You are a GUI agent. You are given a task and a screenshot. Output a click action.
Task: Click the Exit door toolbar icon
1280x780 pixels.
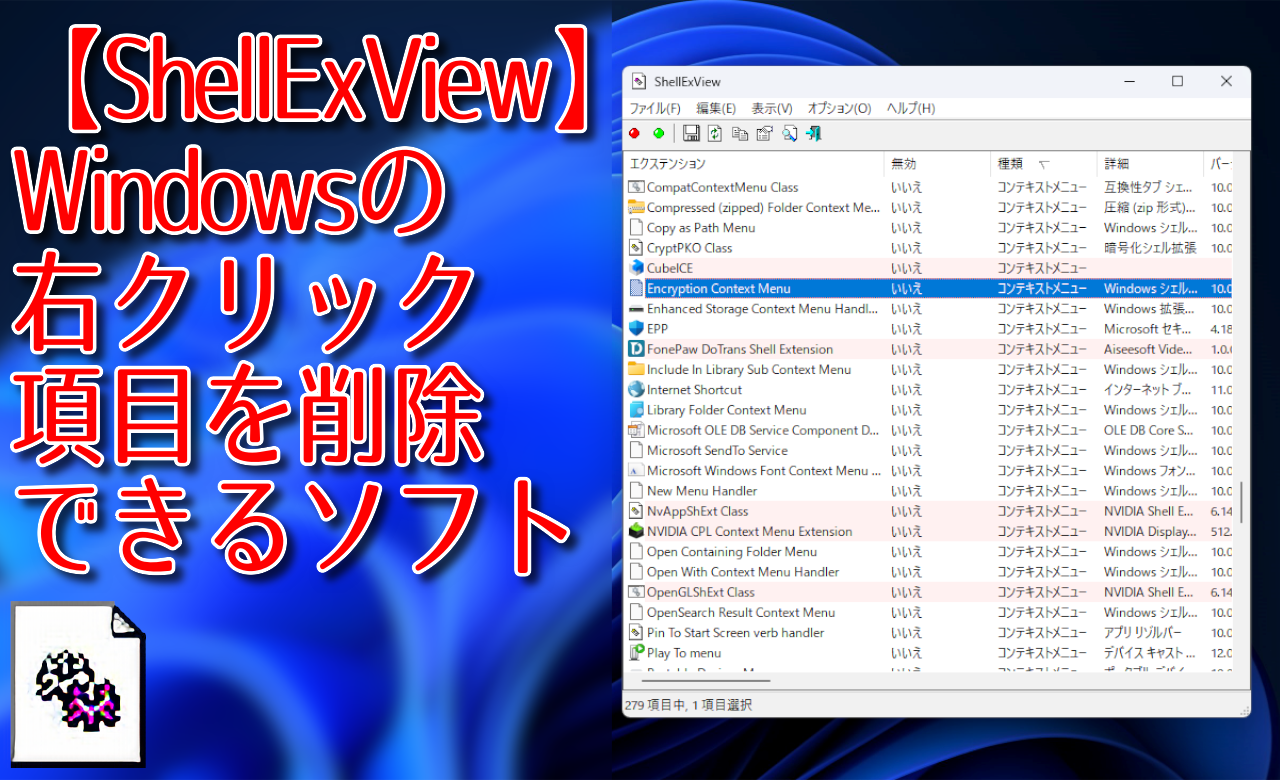coord(814,133)
